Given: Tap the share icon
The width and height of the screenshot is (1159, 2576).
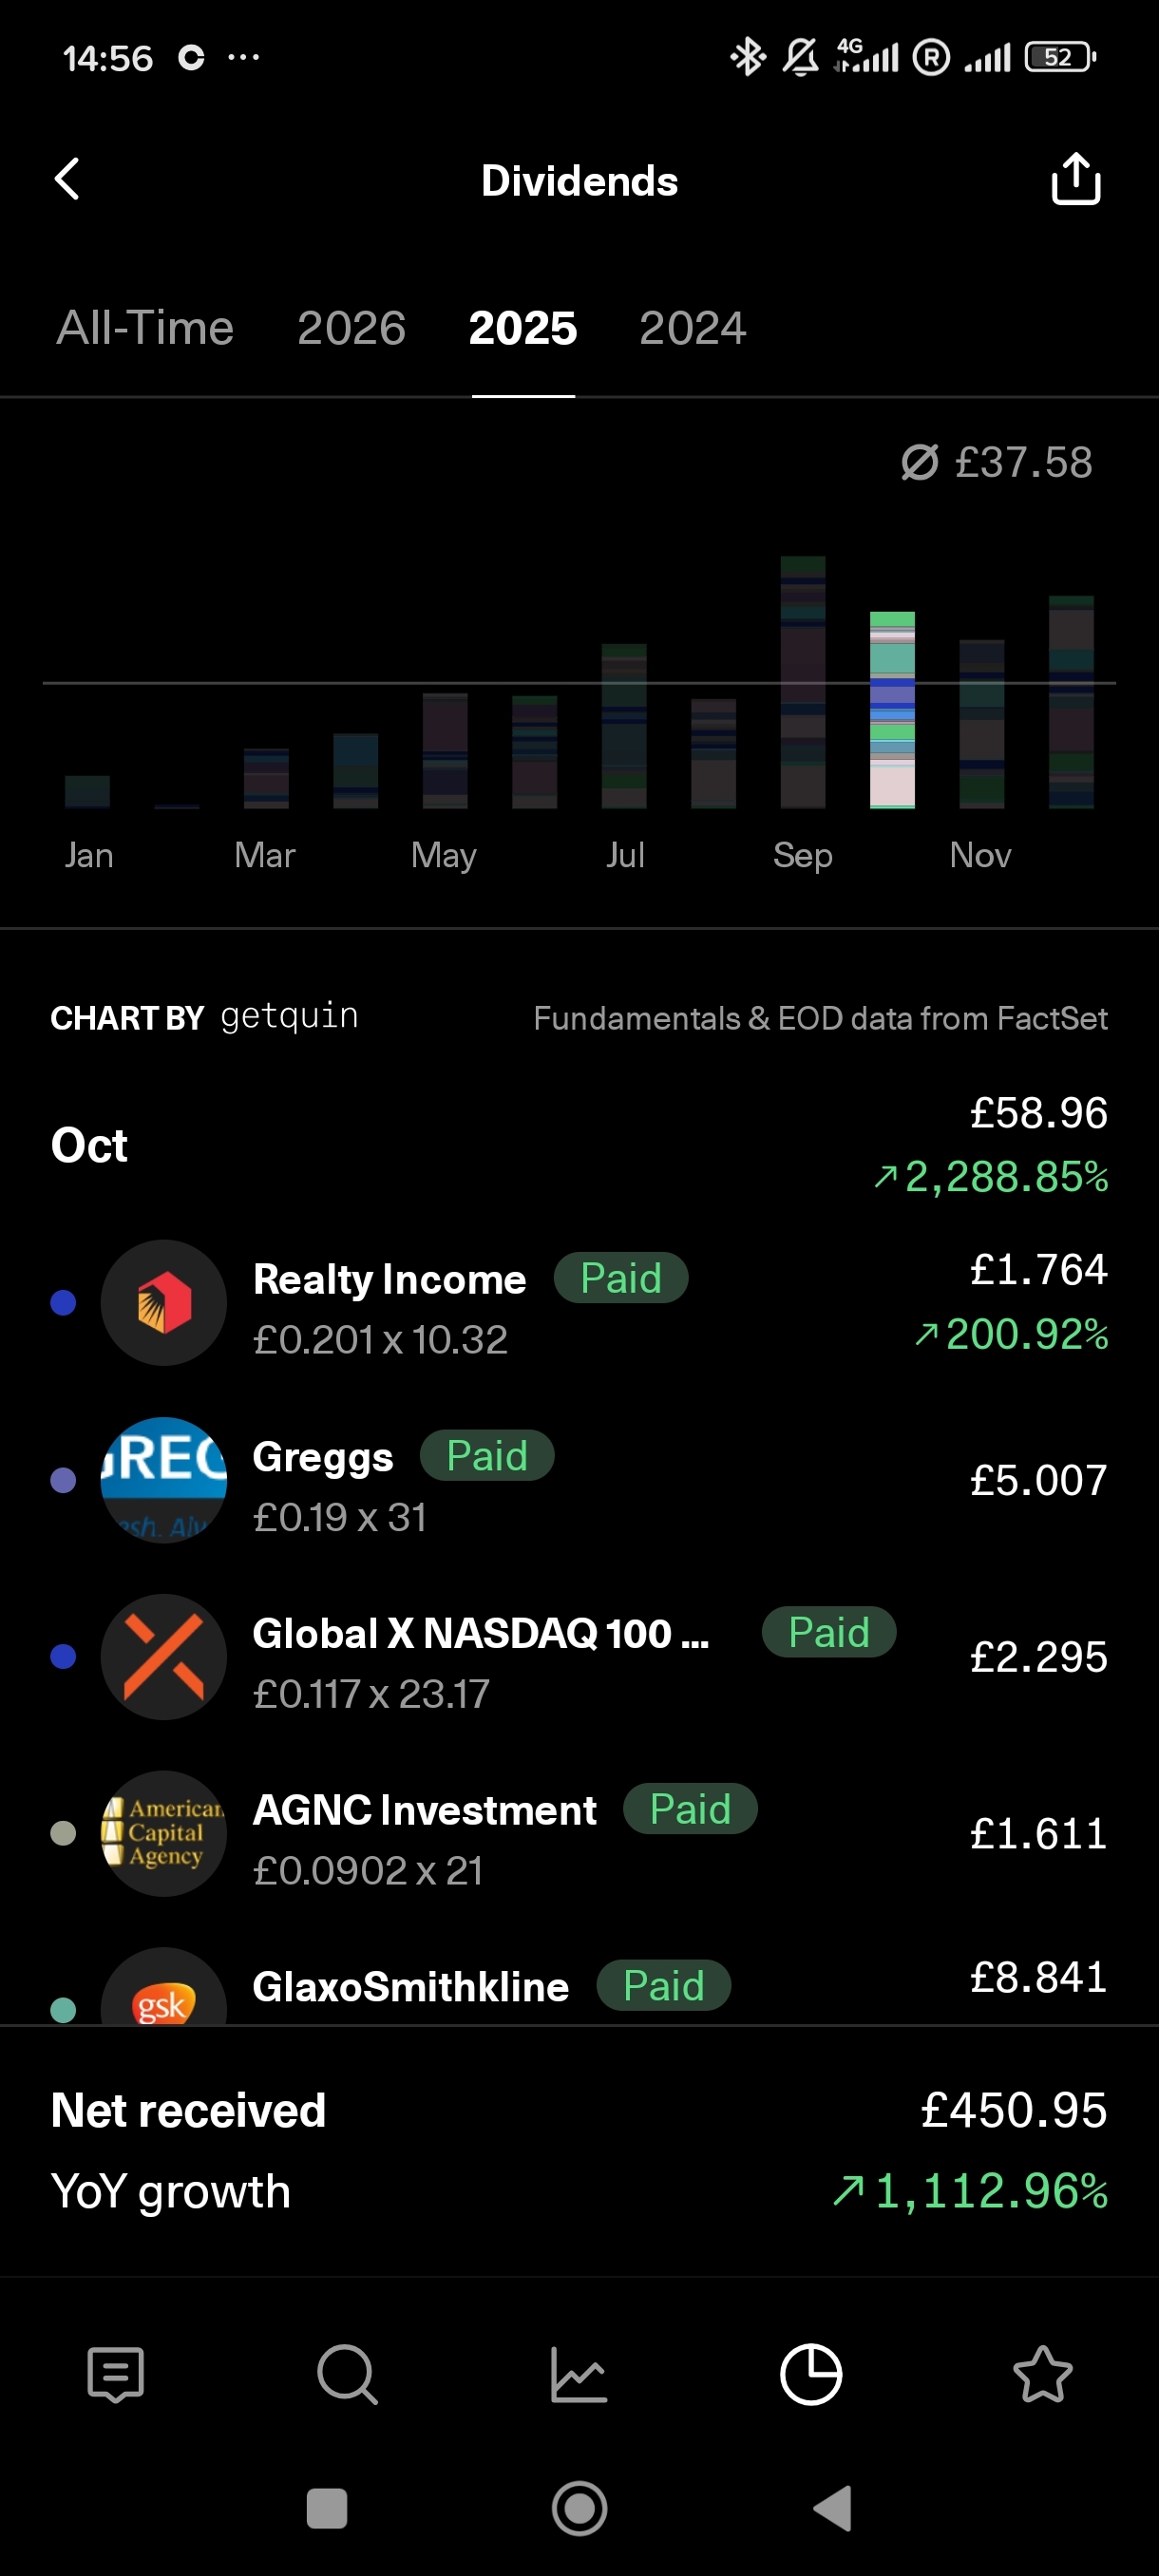Looking at the screenshot, I should (x=1075, y=180).
